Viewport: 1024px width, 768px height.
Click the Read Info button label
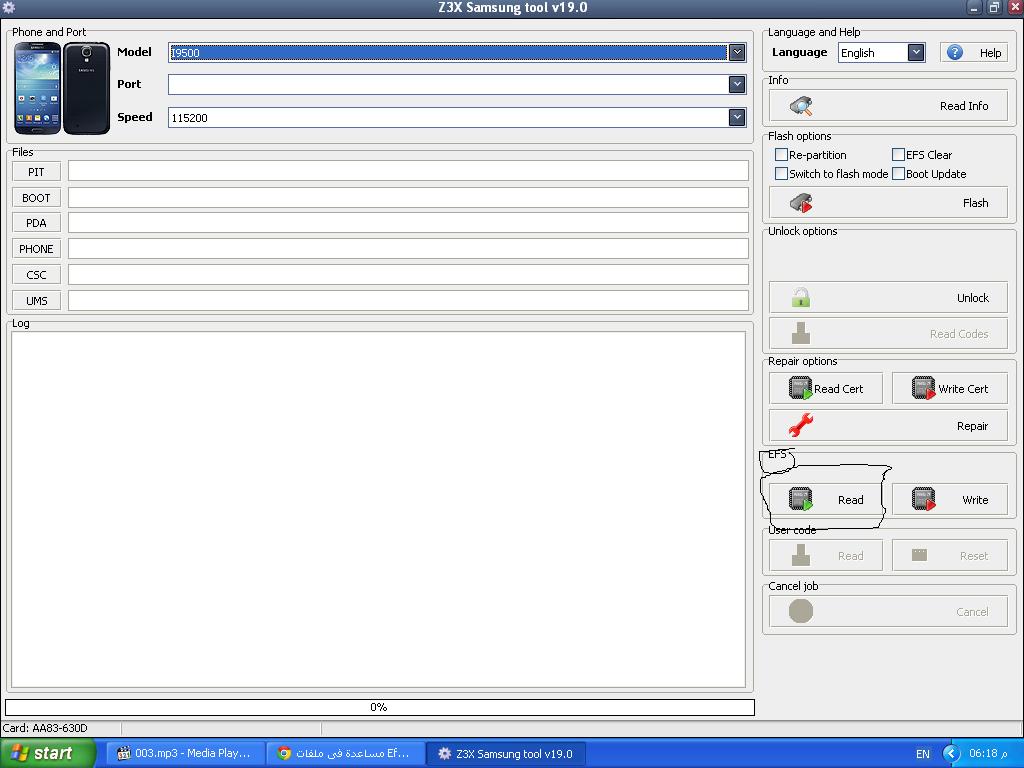click(x=964, y=106)
